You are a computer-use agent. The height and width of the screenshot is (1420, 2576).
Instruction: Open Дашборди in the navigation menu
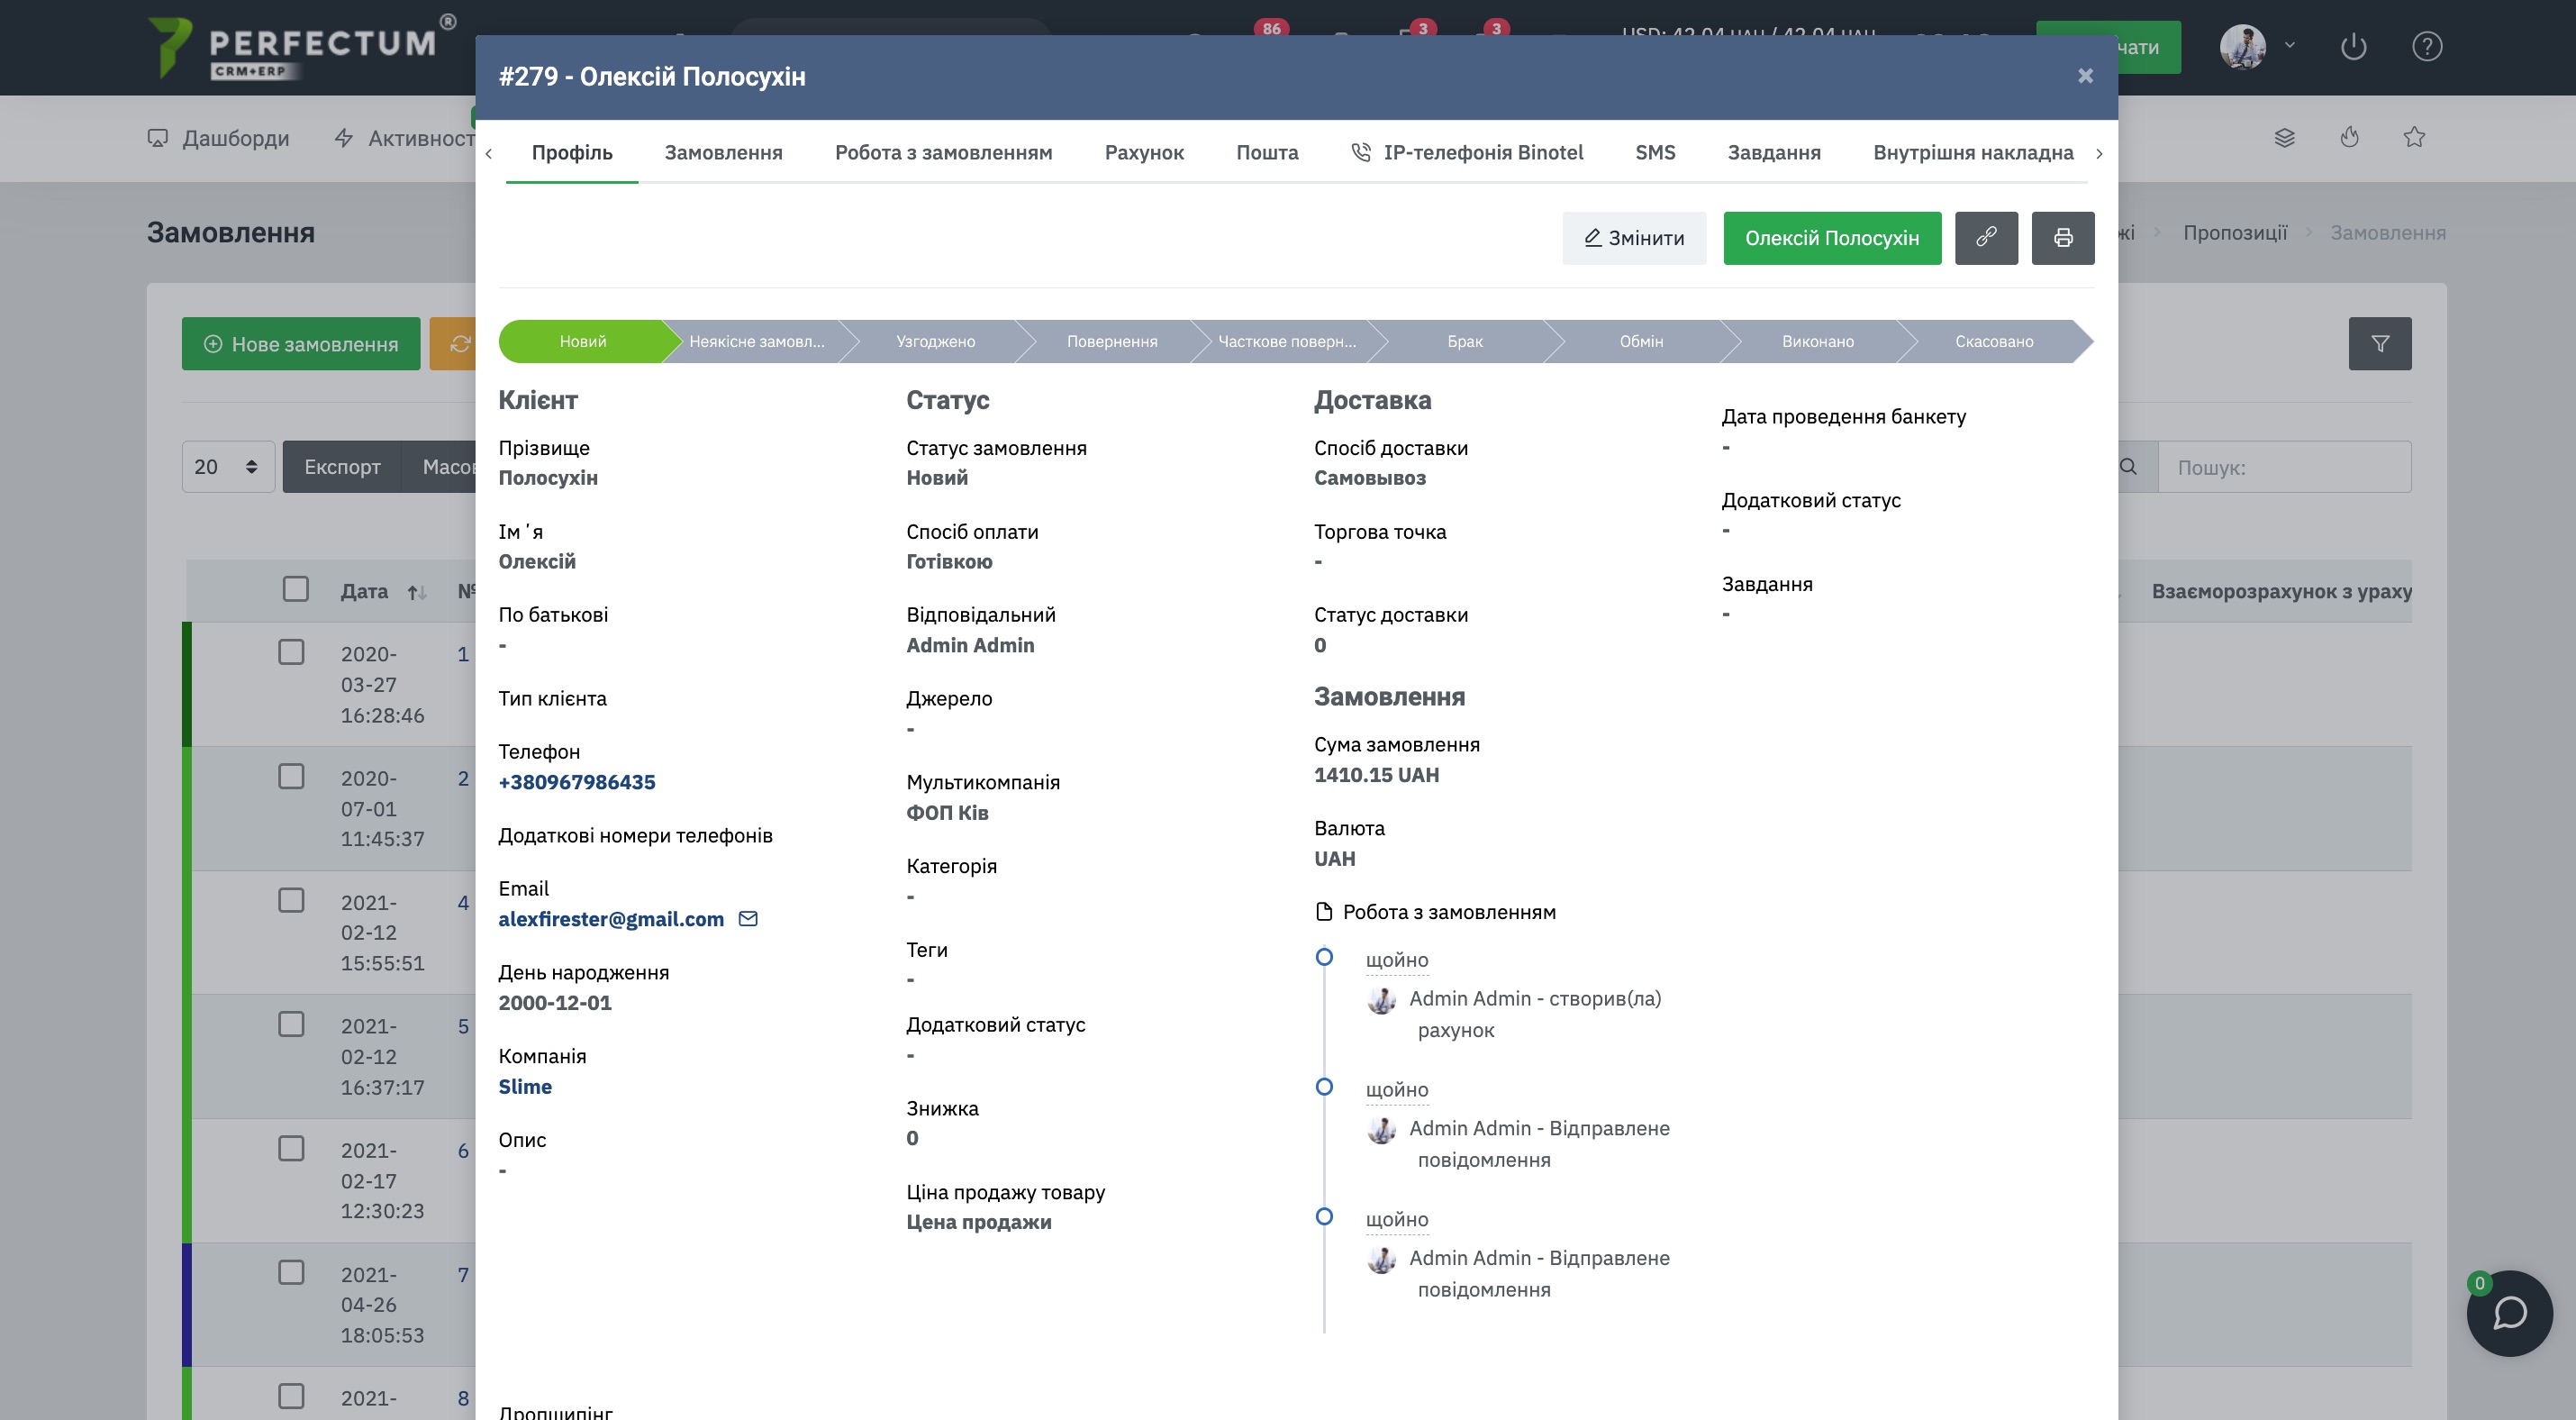218,138
